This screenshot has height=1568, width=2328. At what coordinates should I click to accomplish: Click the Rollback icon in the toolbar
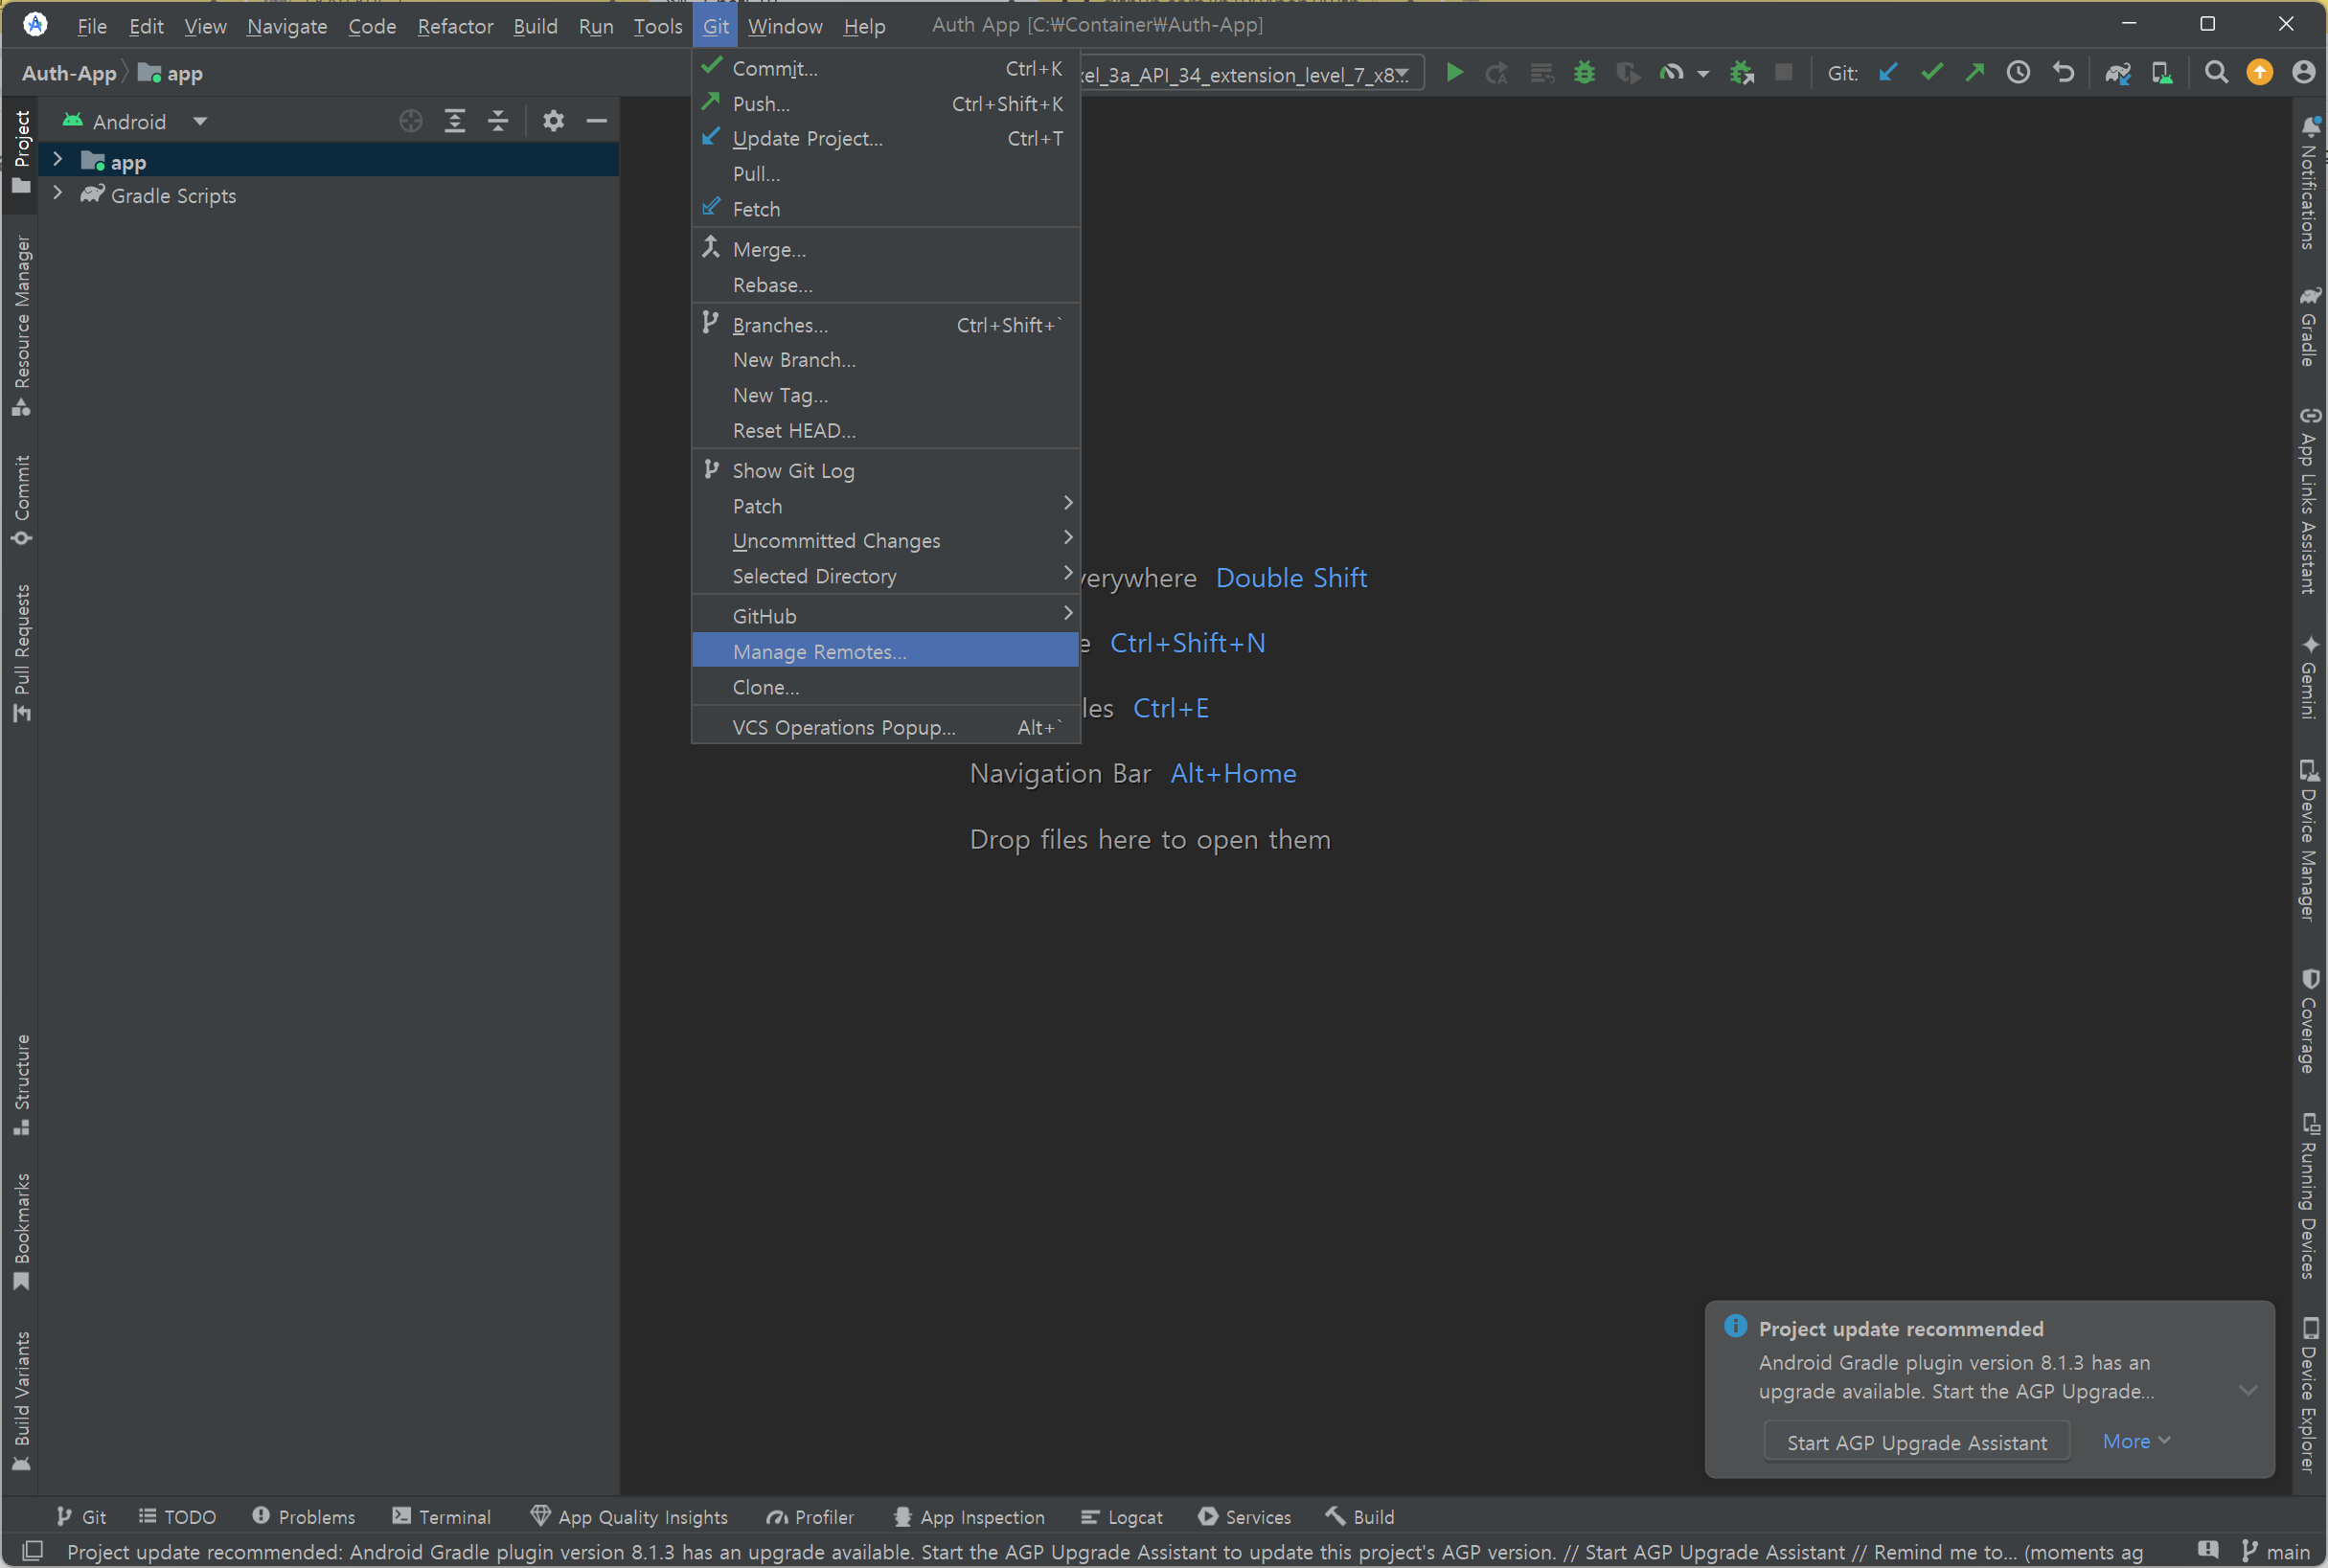pos(2063,73)
